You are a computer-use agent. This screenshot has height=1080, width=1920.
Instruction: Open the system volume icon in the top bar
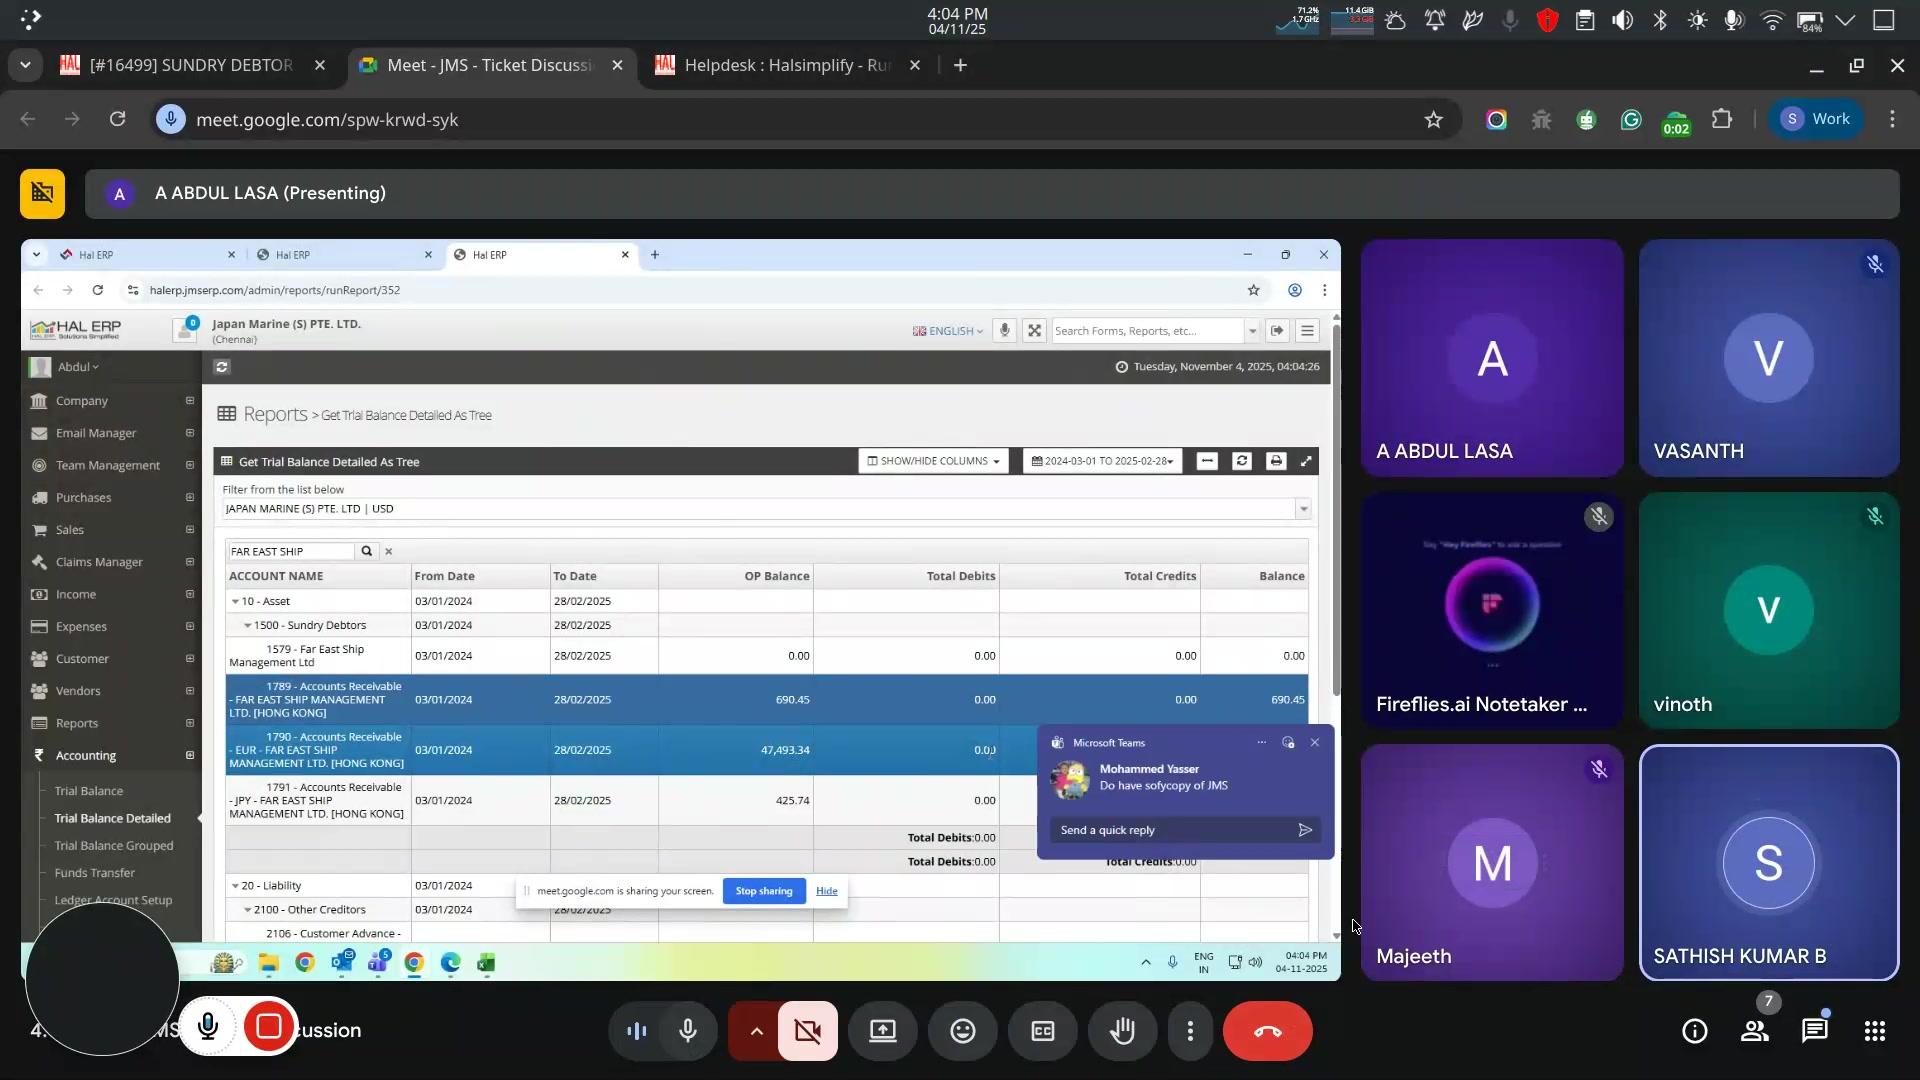click(x=1622, y=20)
